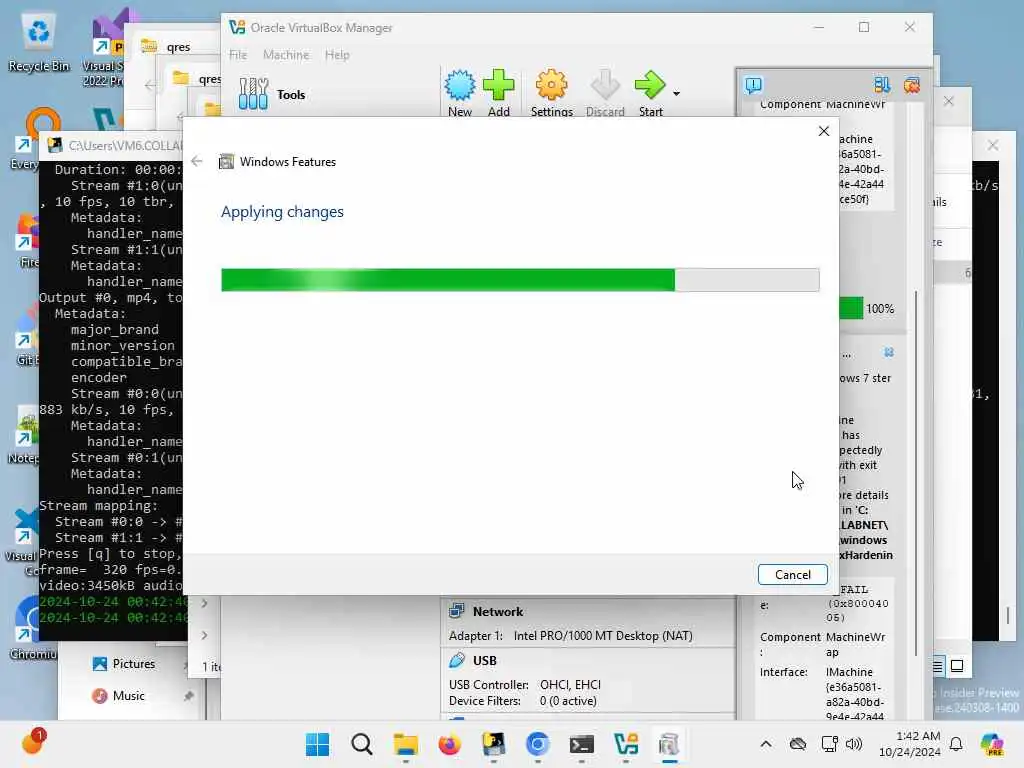
Task: Expand the Start button dropdown arrow
Action: pyautogui.click(x=677, y=93)
